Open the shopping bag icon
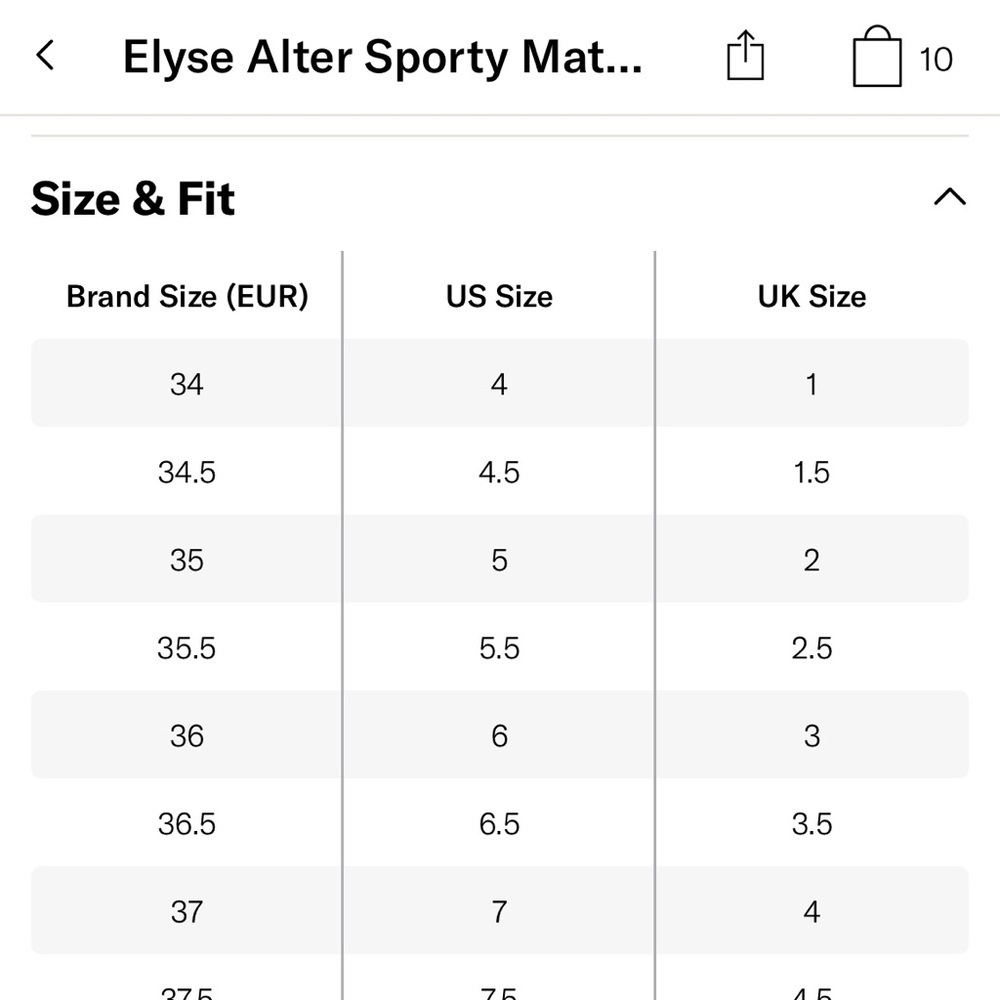 tap(877, 56)
